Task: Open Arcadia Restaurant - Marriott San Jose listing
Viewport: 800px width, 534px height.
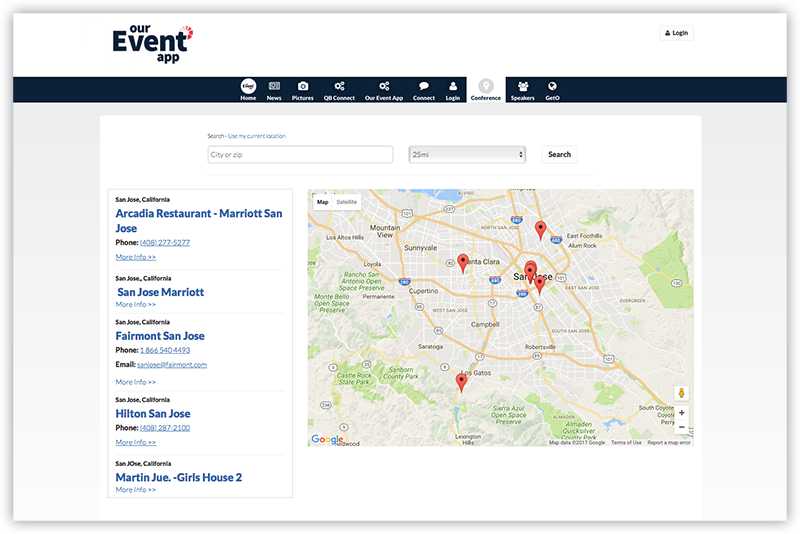Action: [198, 221]
